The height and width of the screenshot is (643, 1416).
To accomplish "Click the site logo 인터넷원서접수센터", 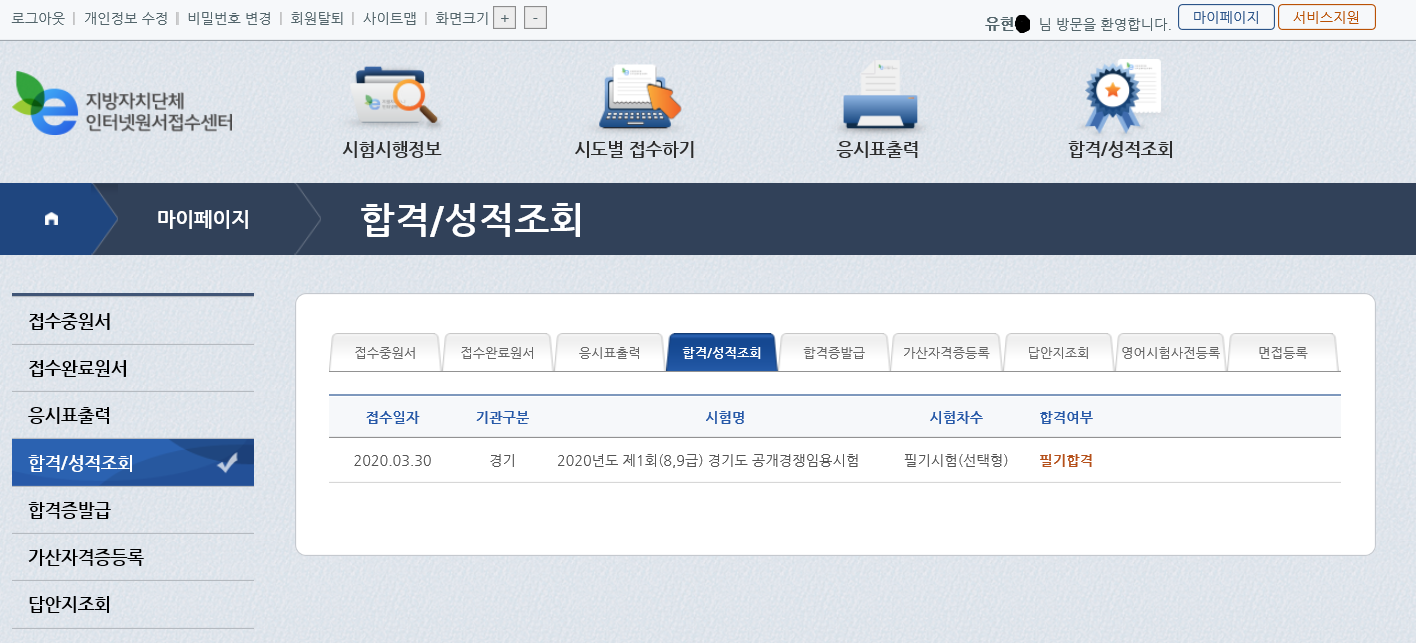I will pyautogui.click(x=124, y=104).
